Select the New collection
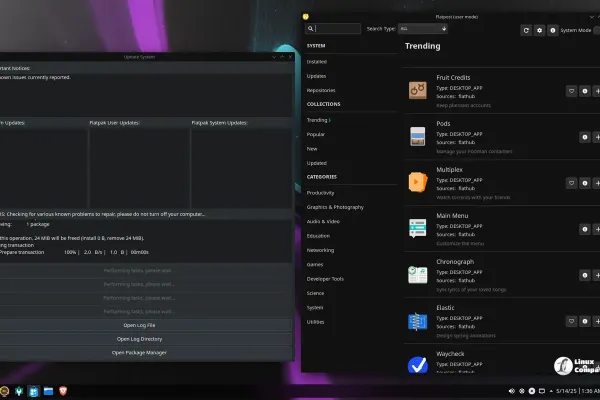This screenshot has height=400, width=600. [312, 149]
